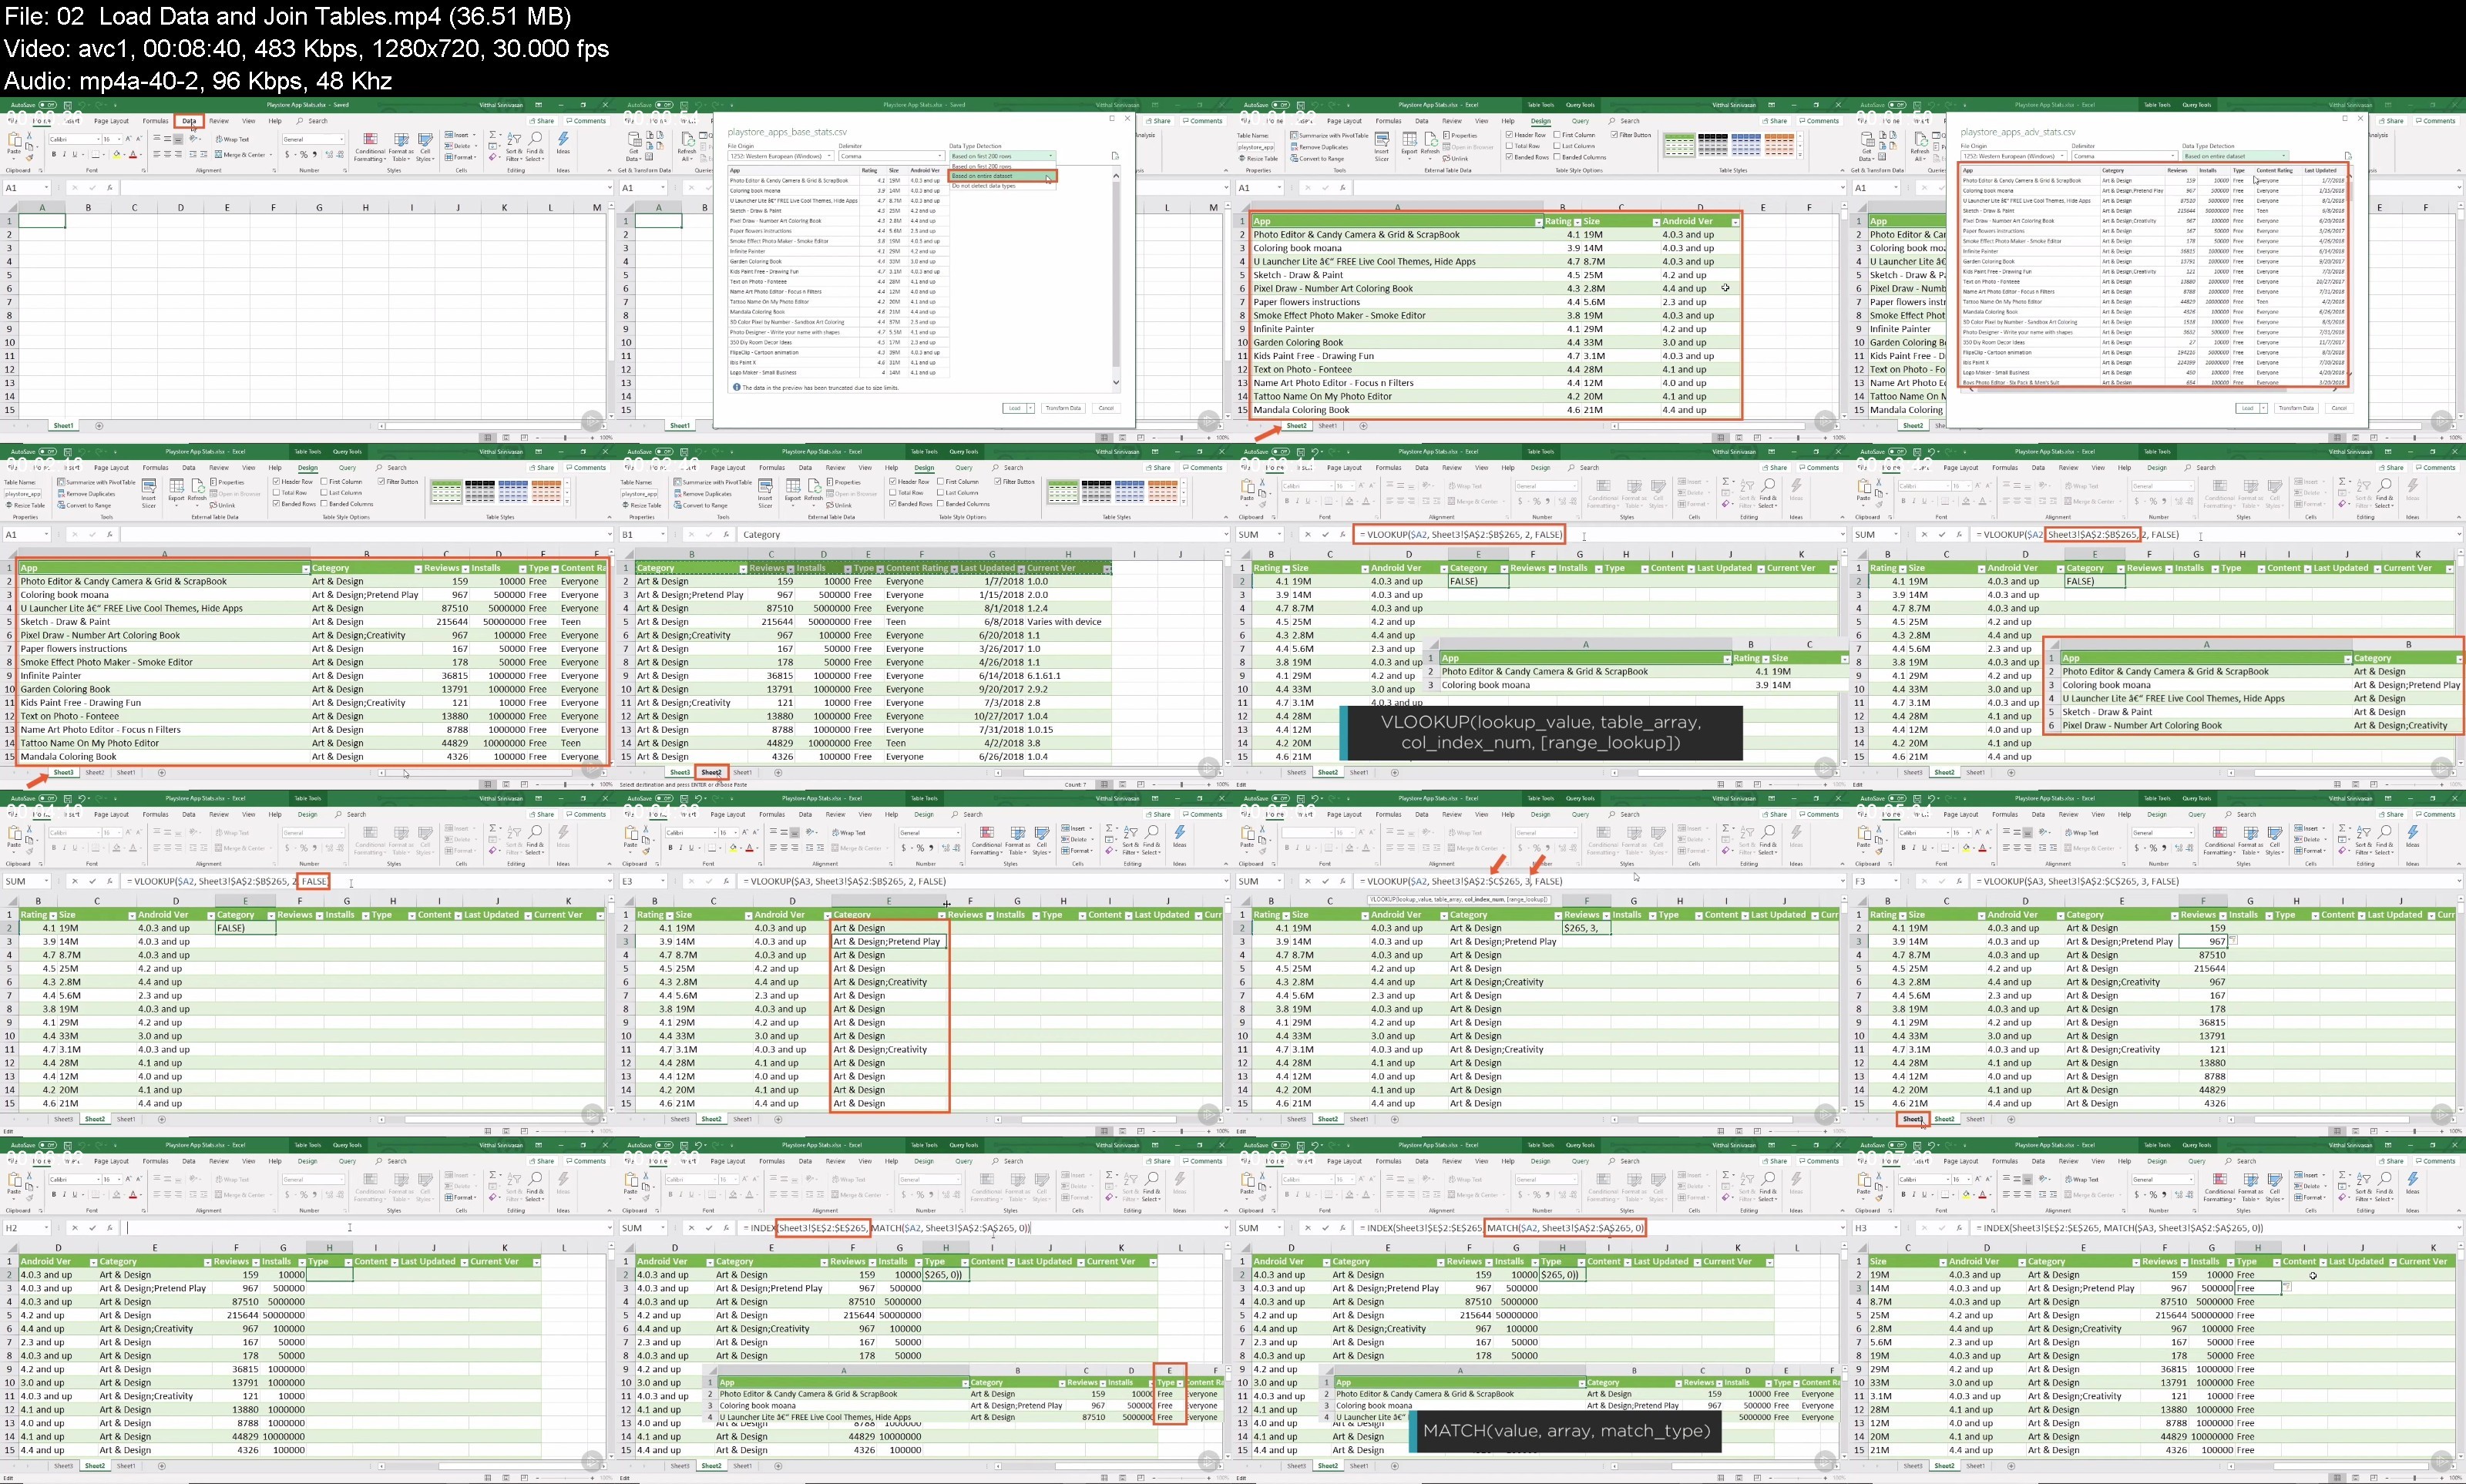
Task: Click Get Data beside the base_stats.csv dialog
Action: click(x=634, y=147)
